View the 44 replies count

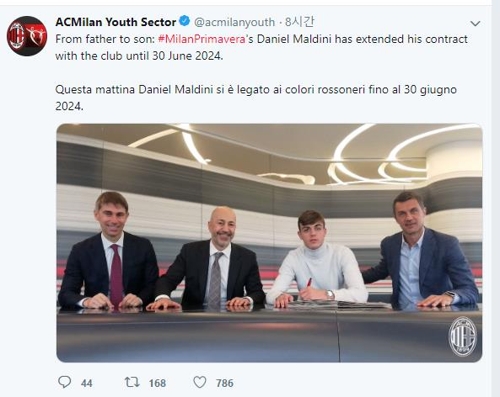point(86,383)
